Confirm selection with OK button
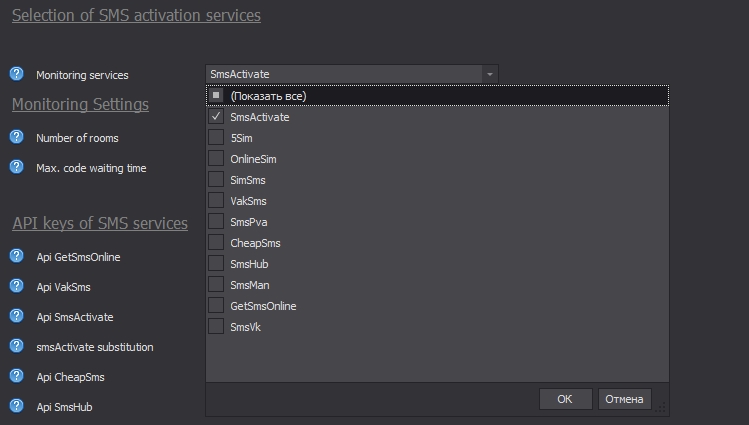Viewport: 749px width, 425px height. tap(566, 399)
